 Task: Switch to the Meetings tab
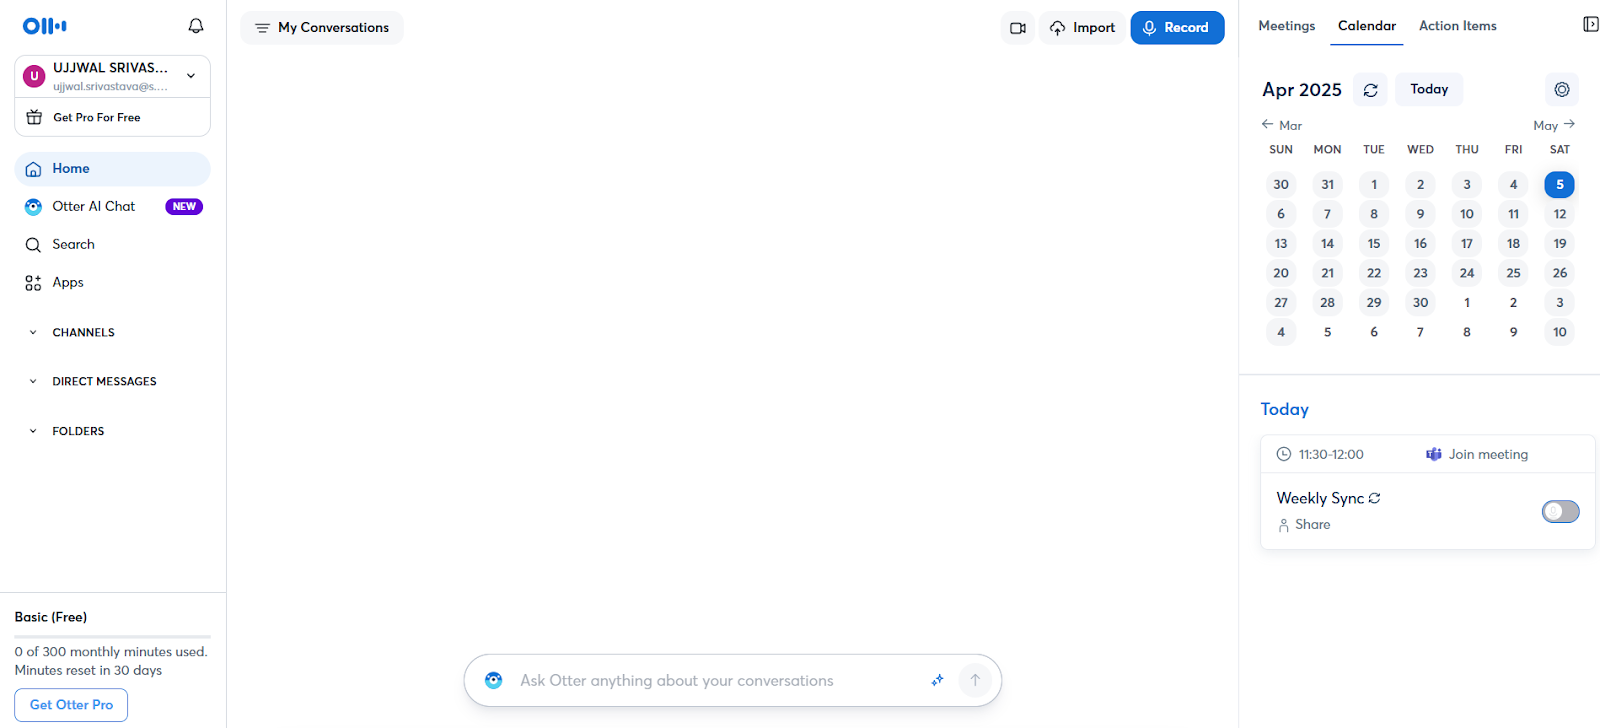tap(1286, 26)
